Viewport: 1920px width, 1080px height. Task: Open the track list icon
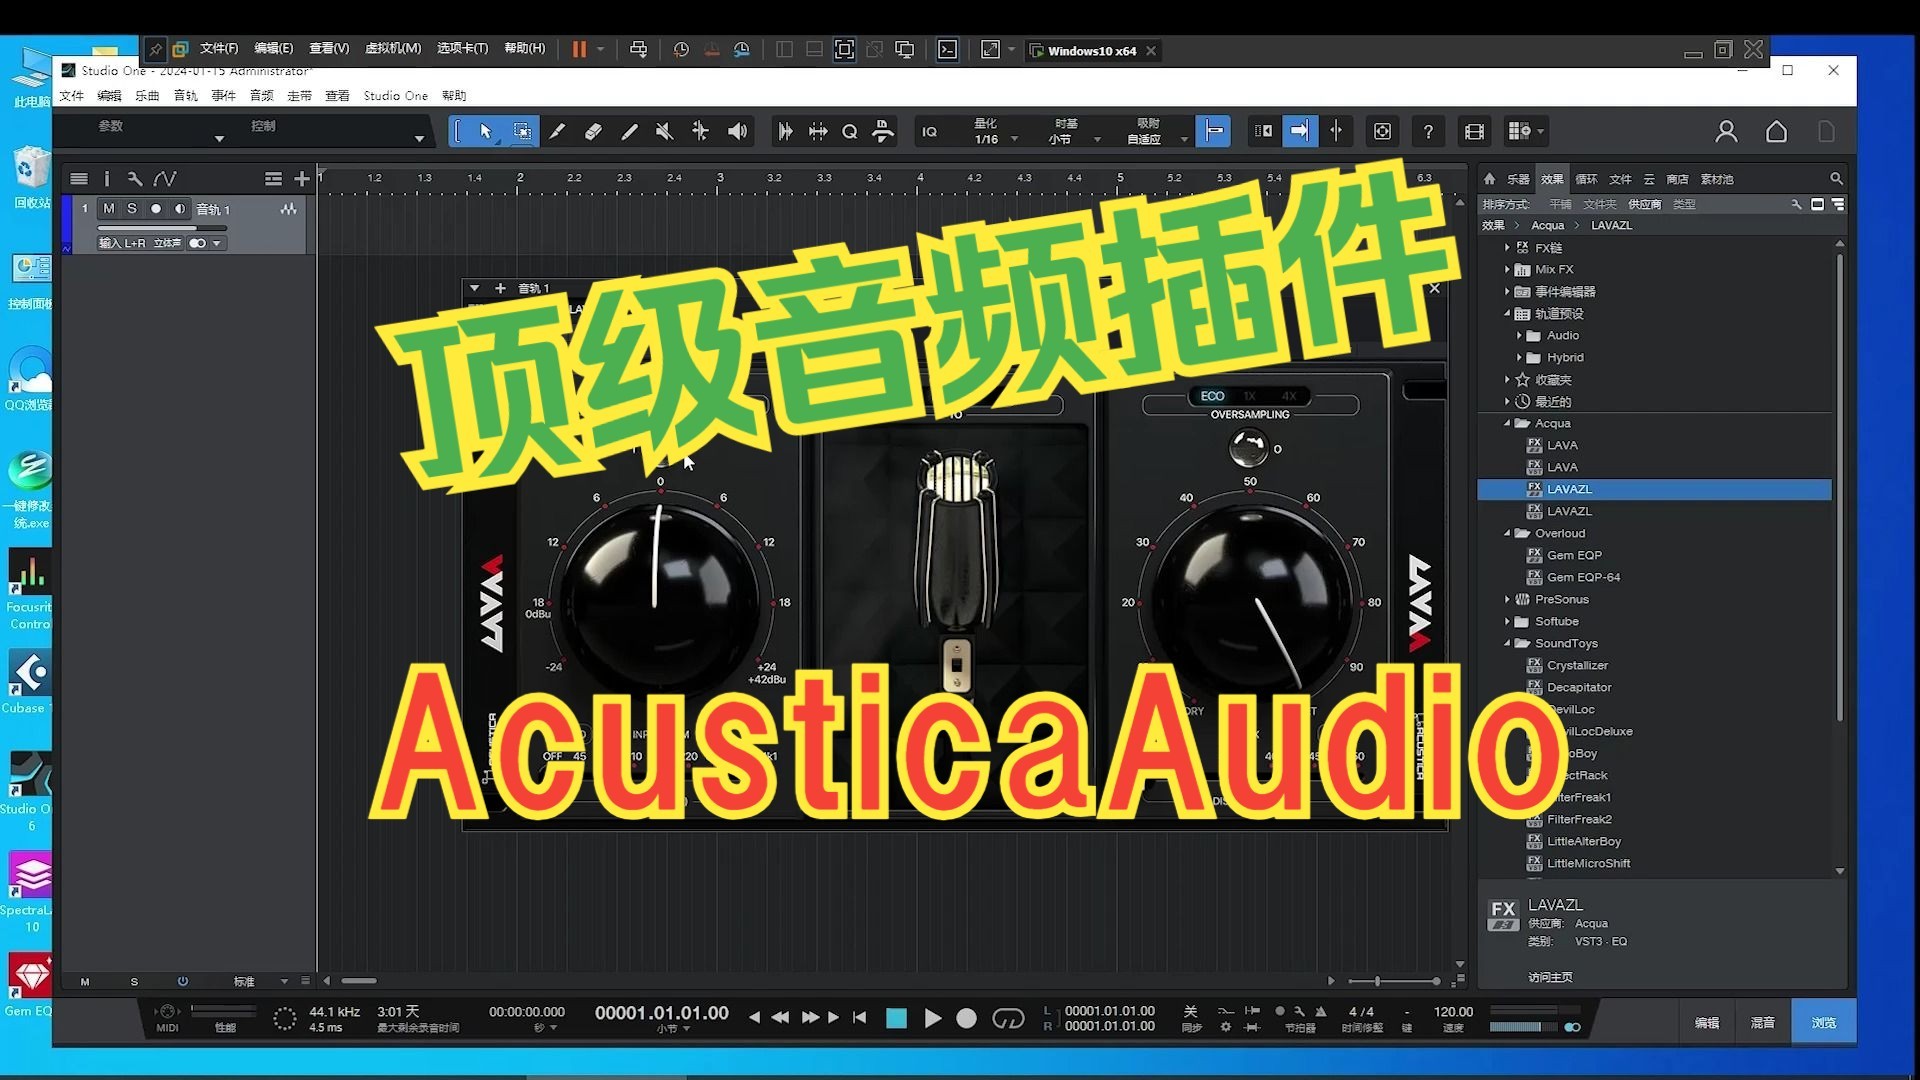click(78, 179)
